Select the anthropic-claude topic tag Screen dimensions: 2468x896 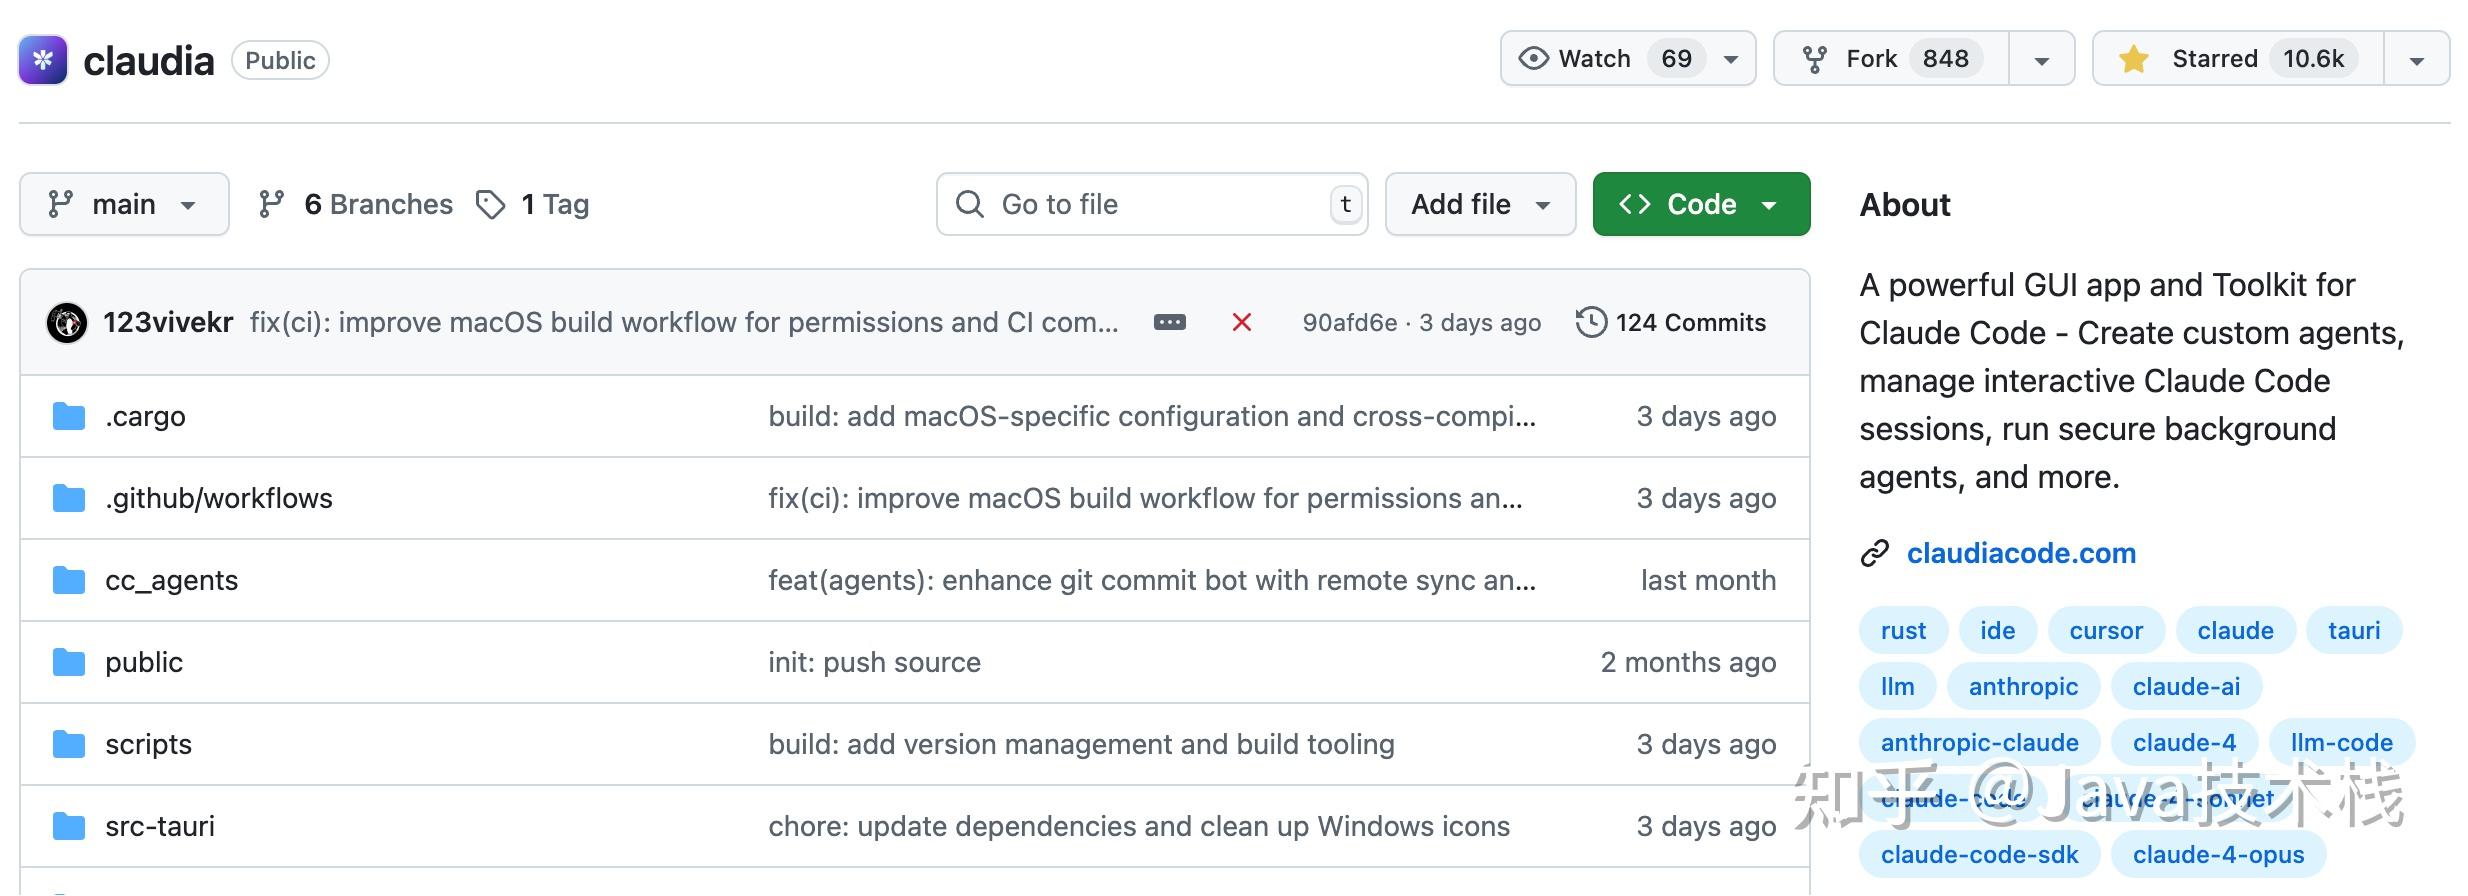(1979, 743)
